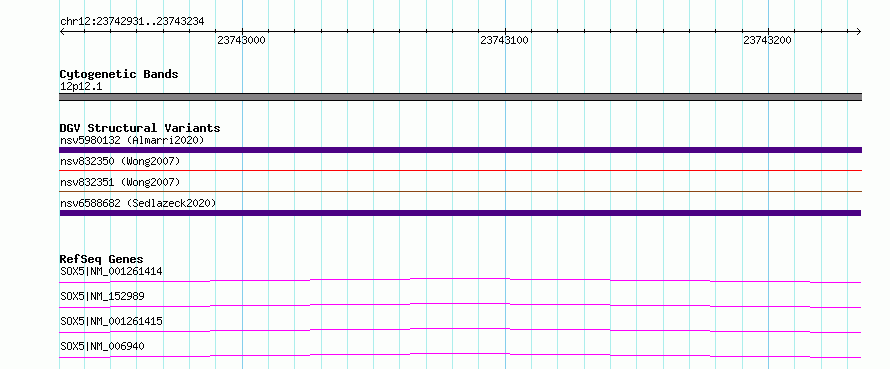Click the nsv832350 (Wong2007) label
The width and height of the screenshot is (890, 369).
click(x=120, y=161)
